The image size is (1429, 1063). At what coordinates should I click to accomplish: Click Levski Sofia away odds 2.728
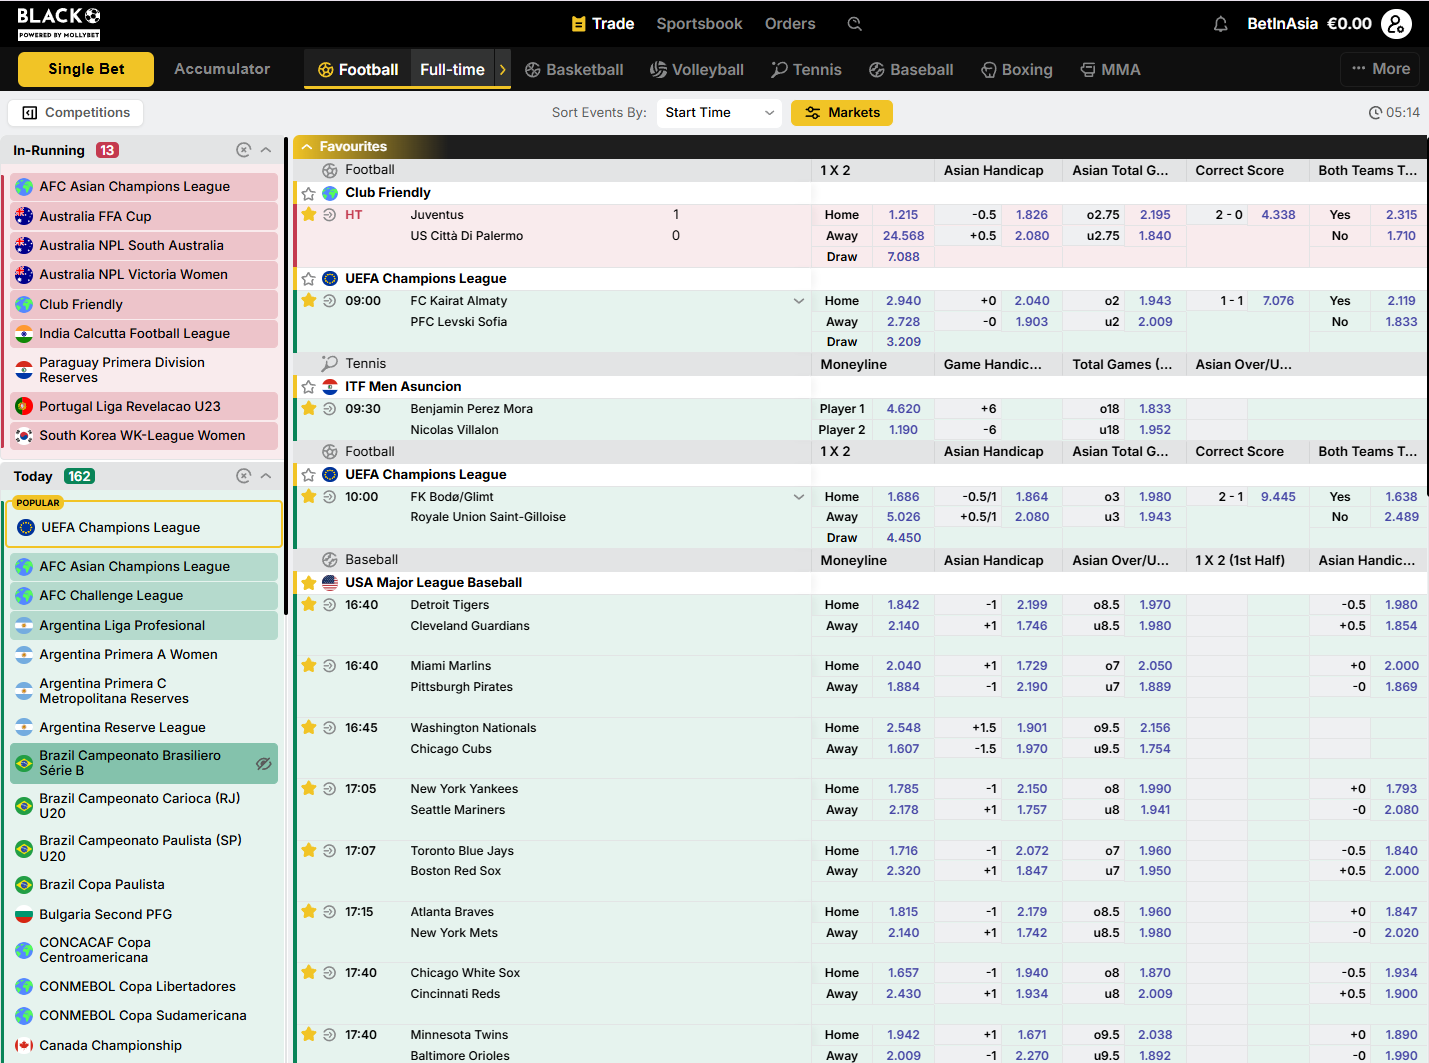903,322
